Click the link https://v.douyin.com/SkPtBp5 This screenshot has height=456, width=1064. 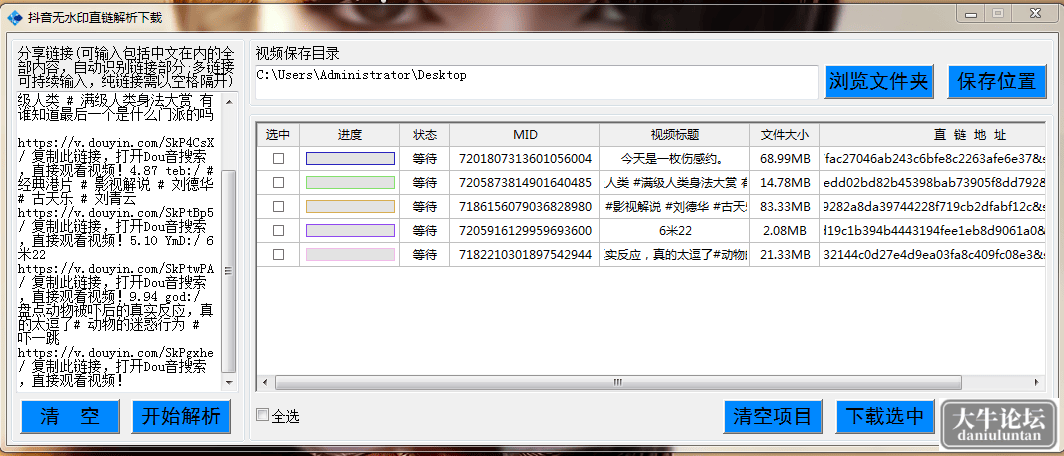point(116,213)
